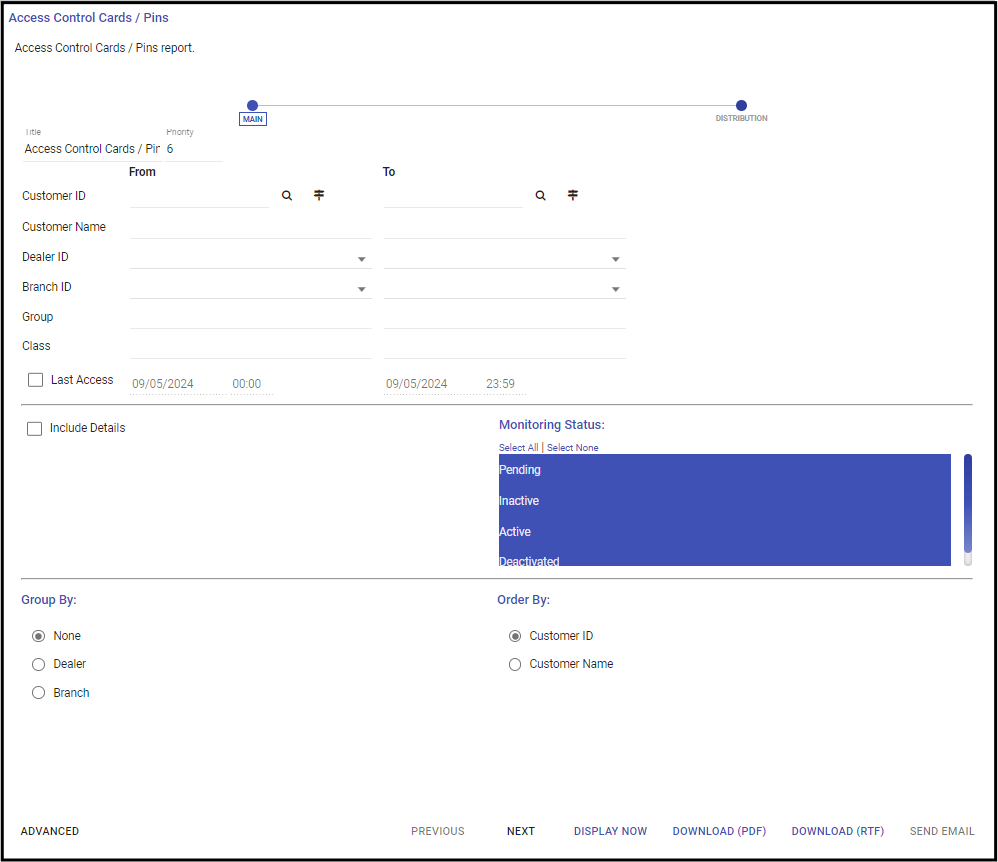Click Class To input field

[505, 347]
